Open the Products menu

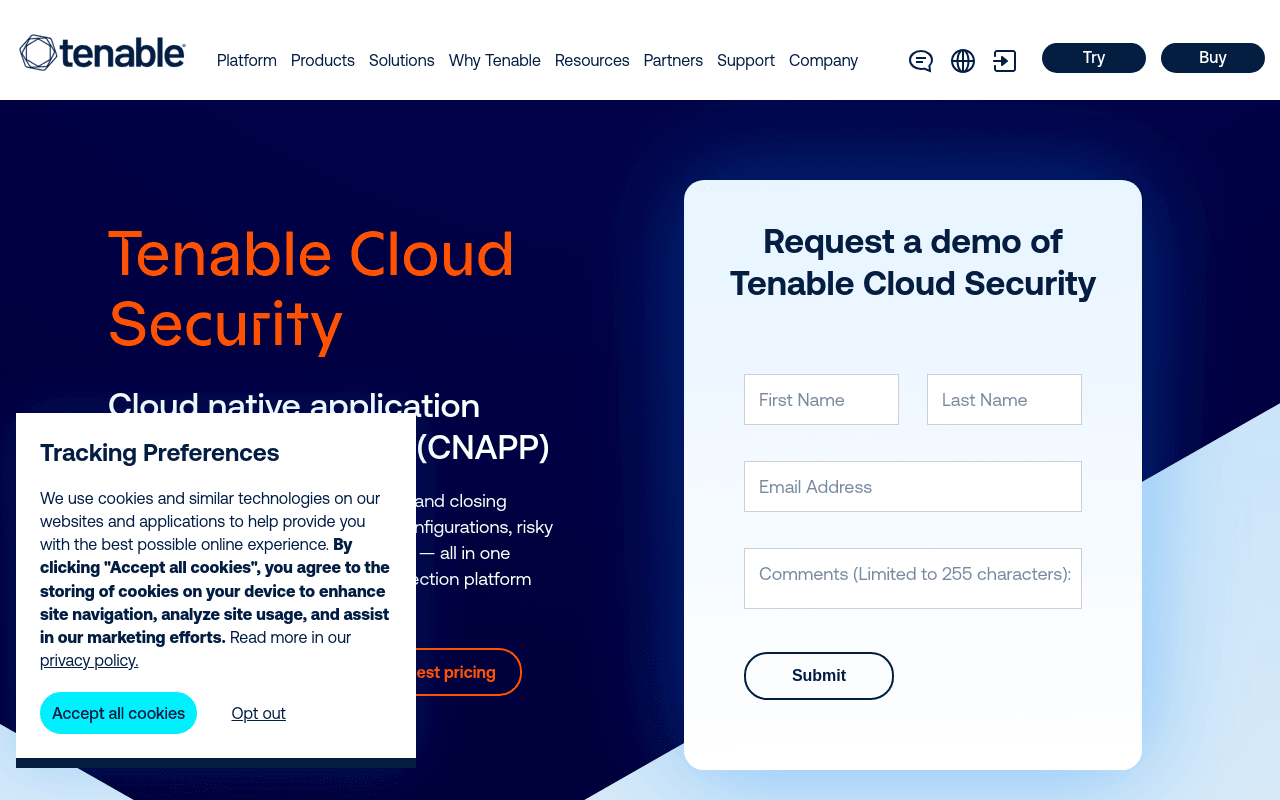click(x=323, y=60)
